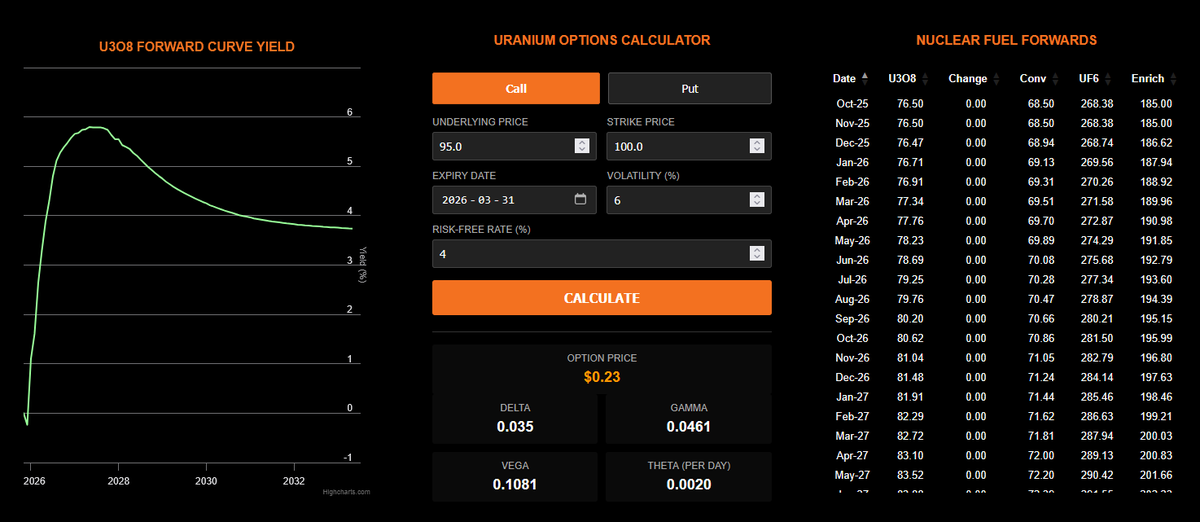1200x522 pixels.
Task: Click the Enrich column sort arrow icon
Action: pyautogui.click(x=1174, y=78)
